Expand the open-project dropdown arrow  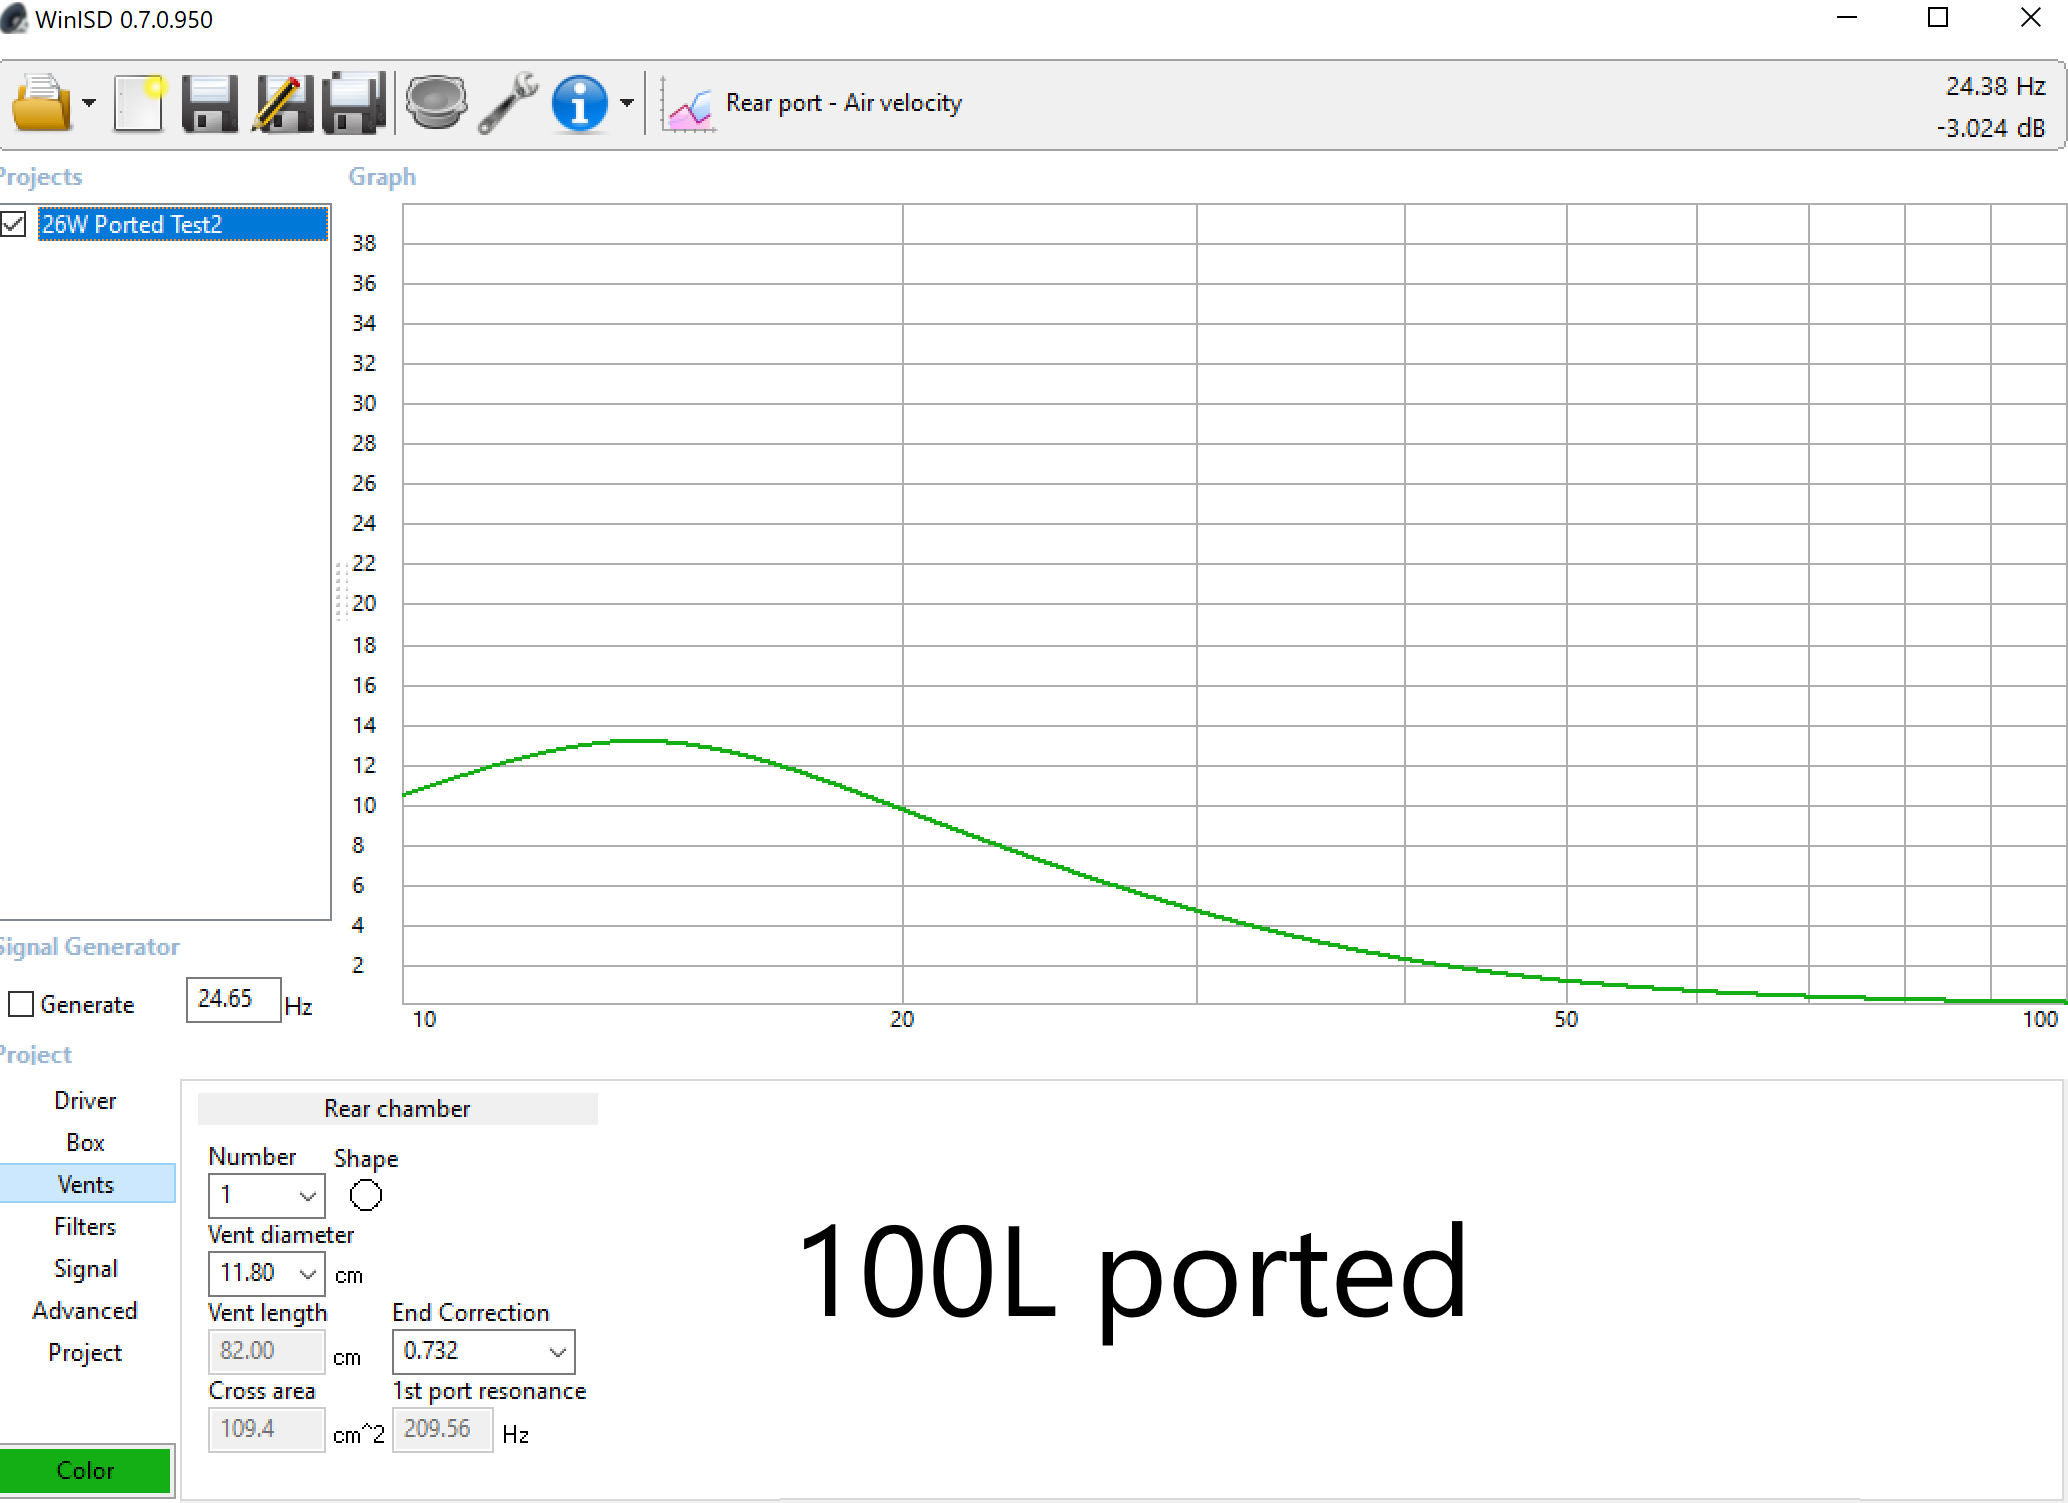point(89,103)
